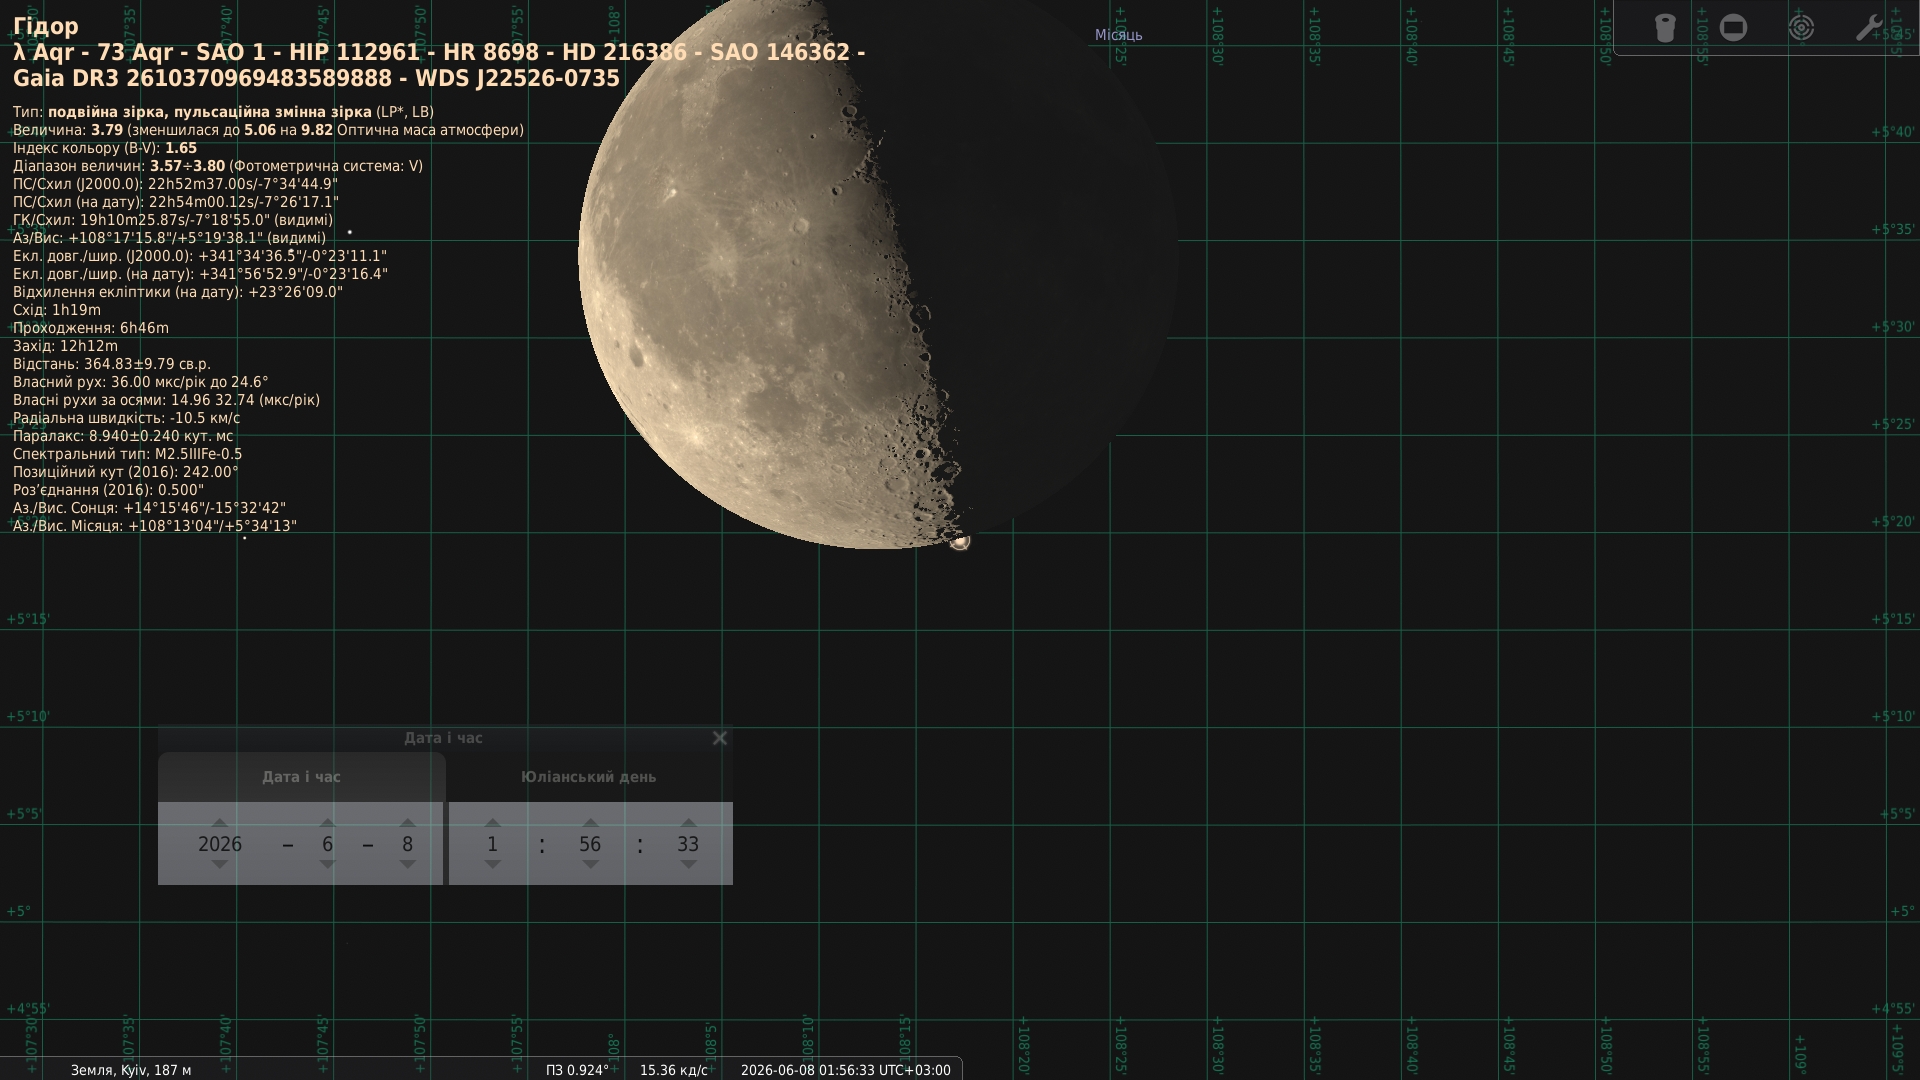
Task: Click the day field showing 8
Action: [x=407, y=844]
